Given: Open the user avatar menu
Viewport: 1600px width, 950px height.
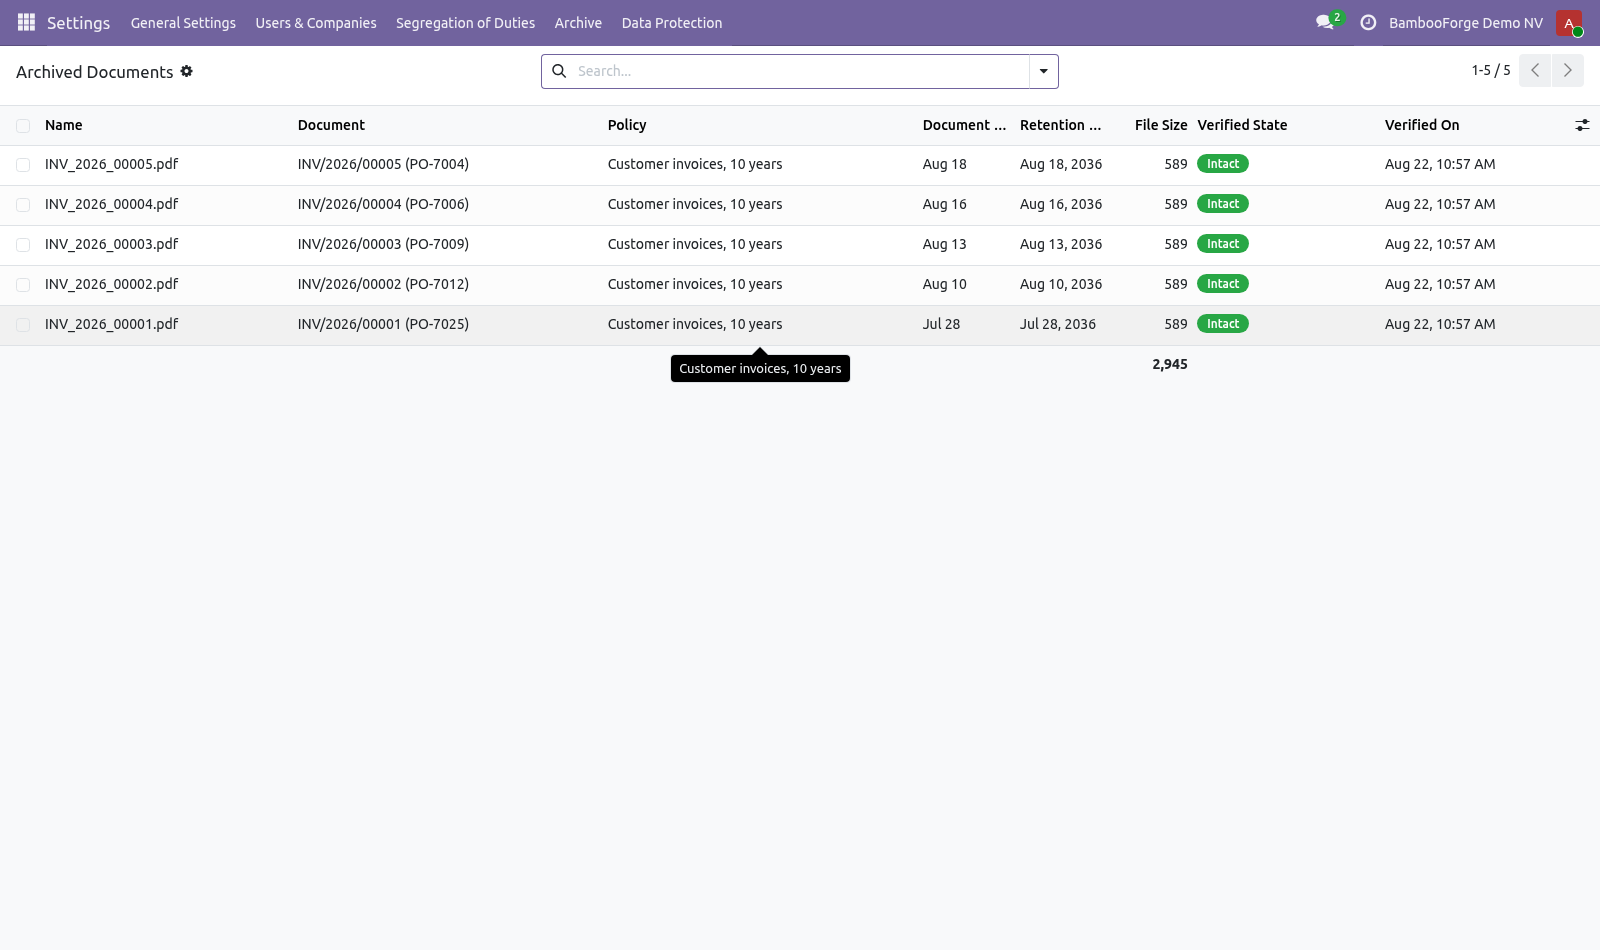Looking at the screenshot, I should [1568, 22].
